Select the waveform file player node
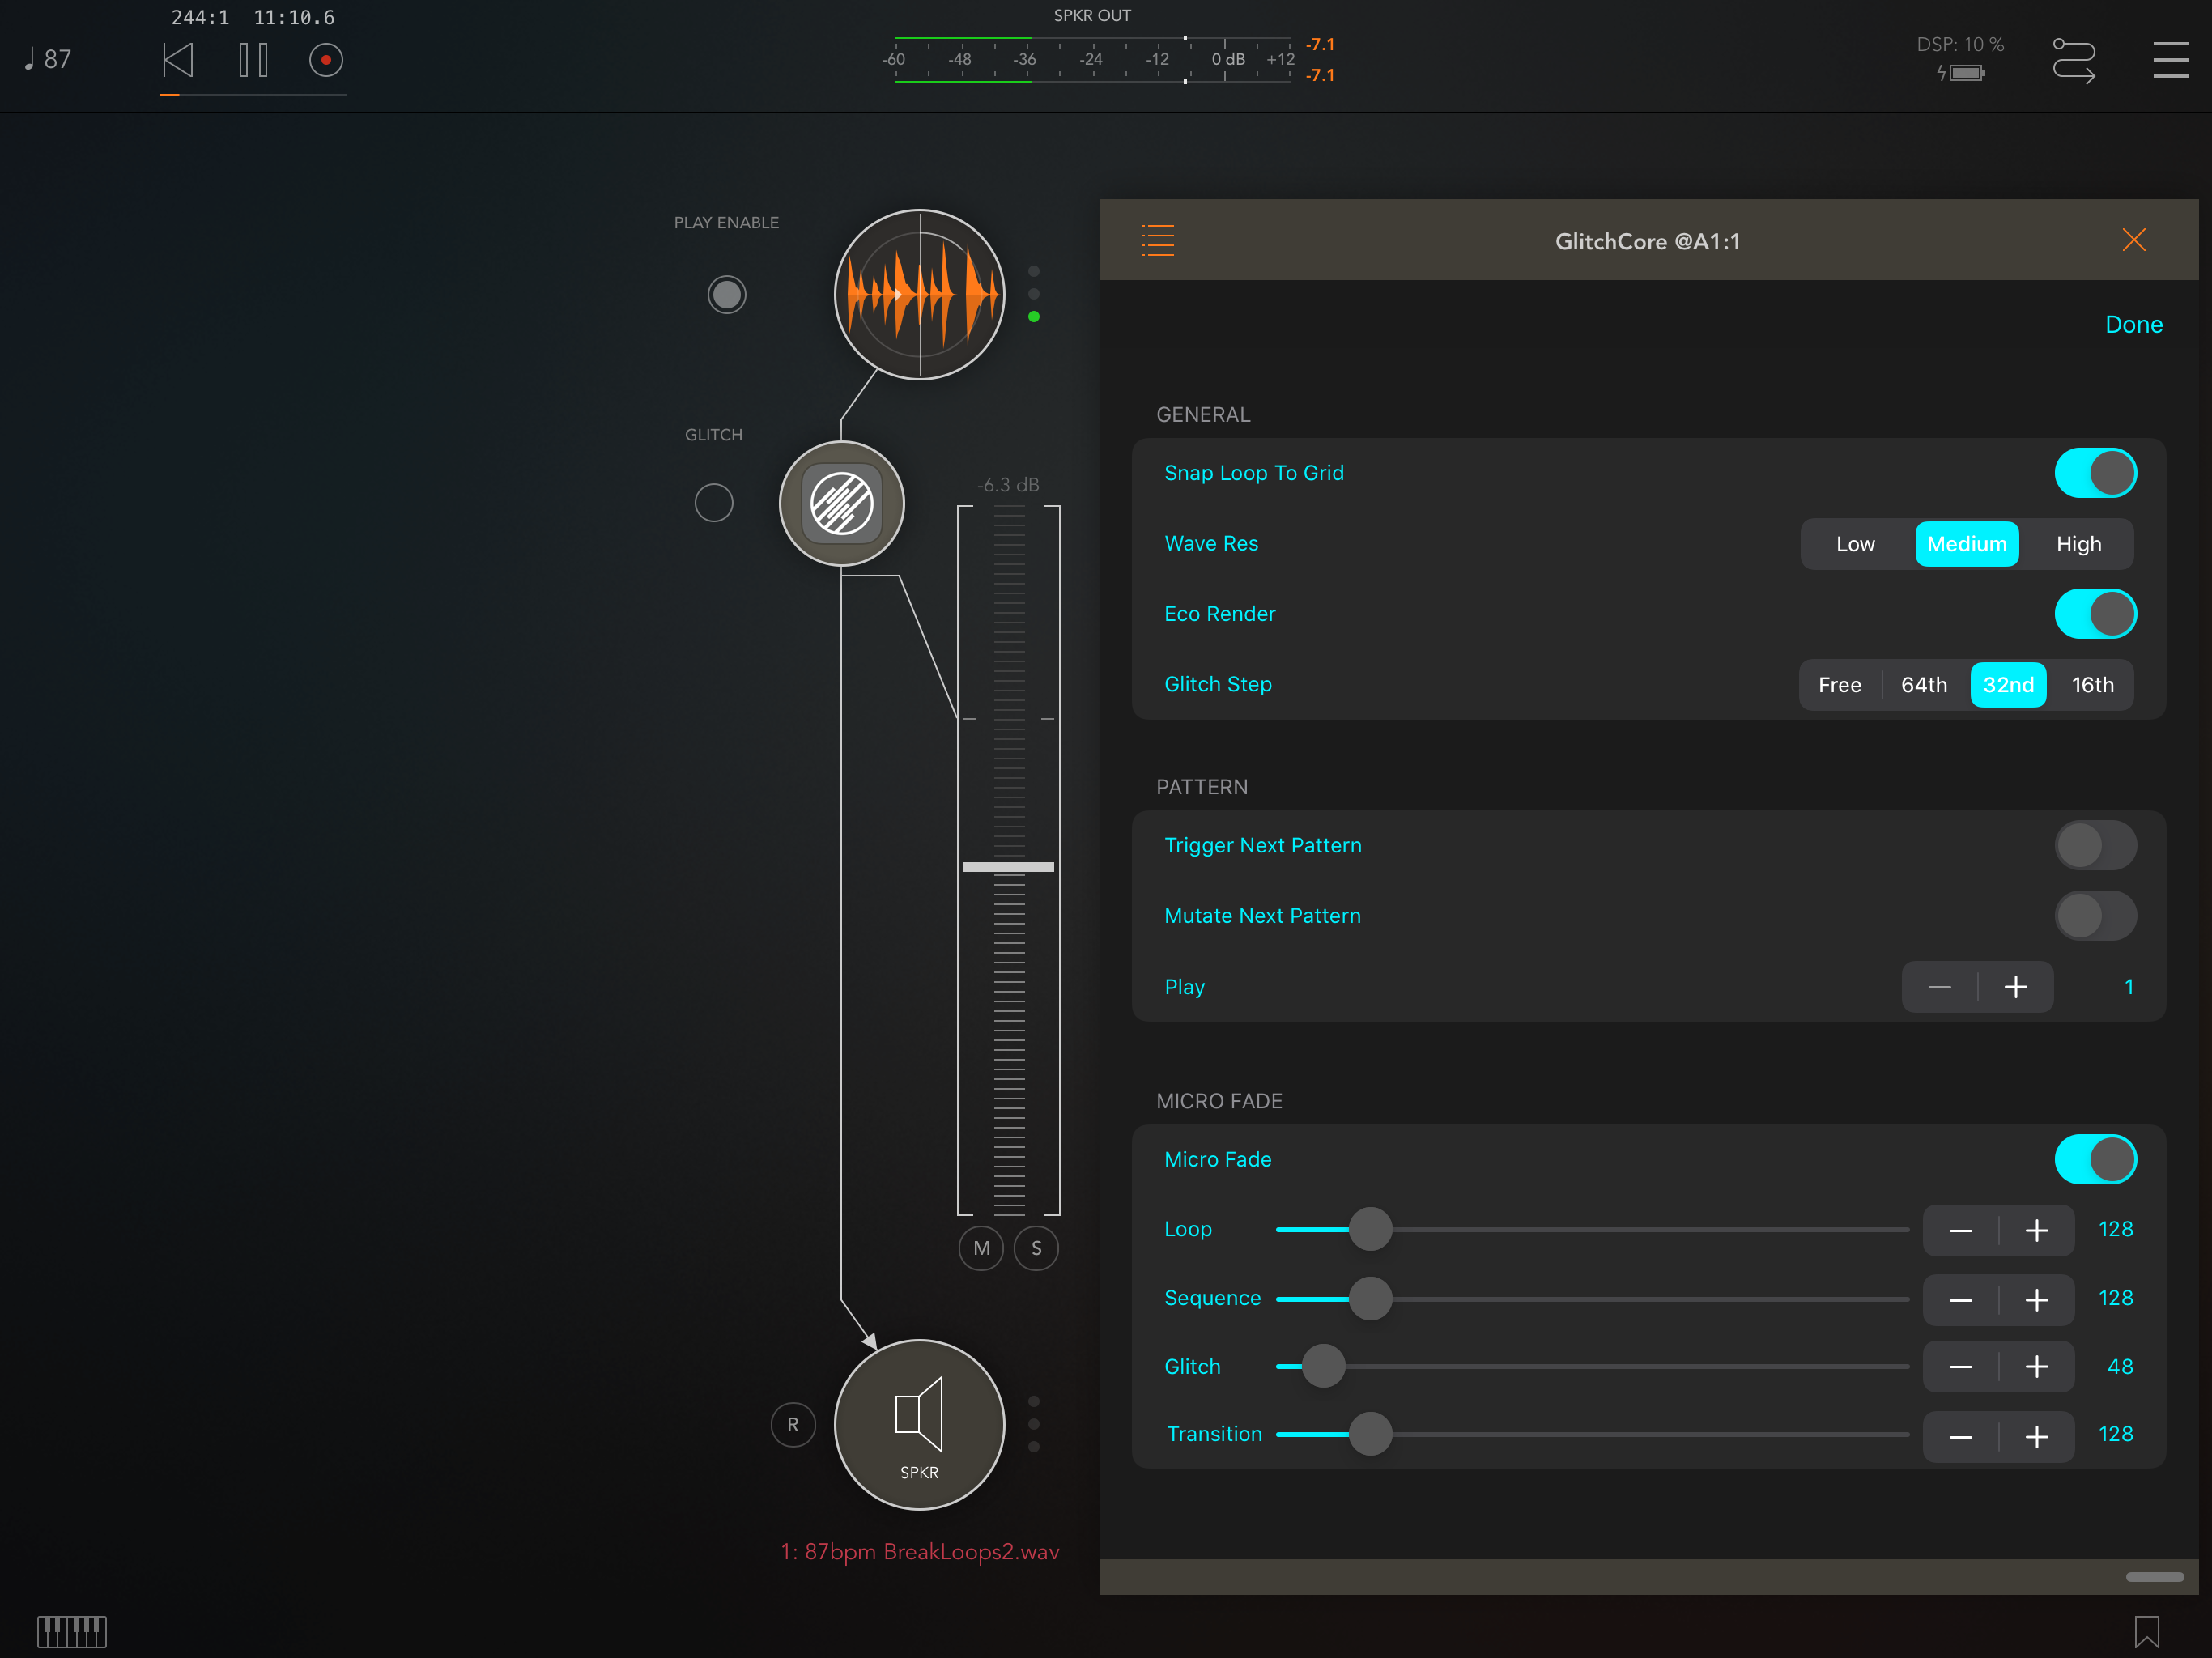2212x1658 pixels. pyautogui.click(x=919, y=294)
